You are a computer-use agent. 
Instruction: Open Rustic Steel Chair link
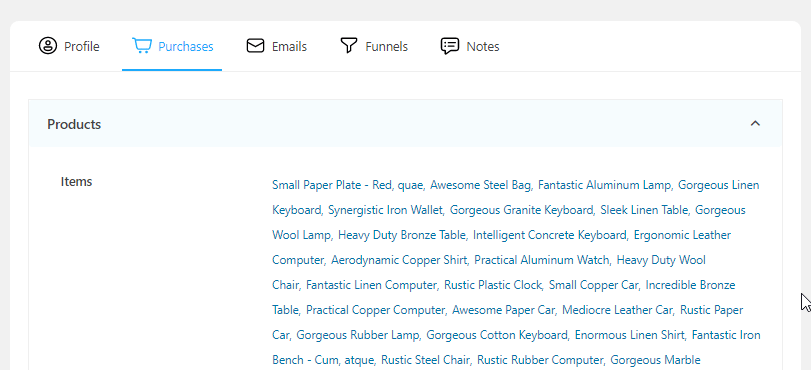pyautogui.click(x=426, y=360)
